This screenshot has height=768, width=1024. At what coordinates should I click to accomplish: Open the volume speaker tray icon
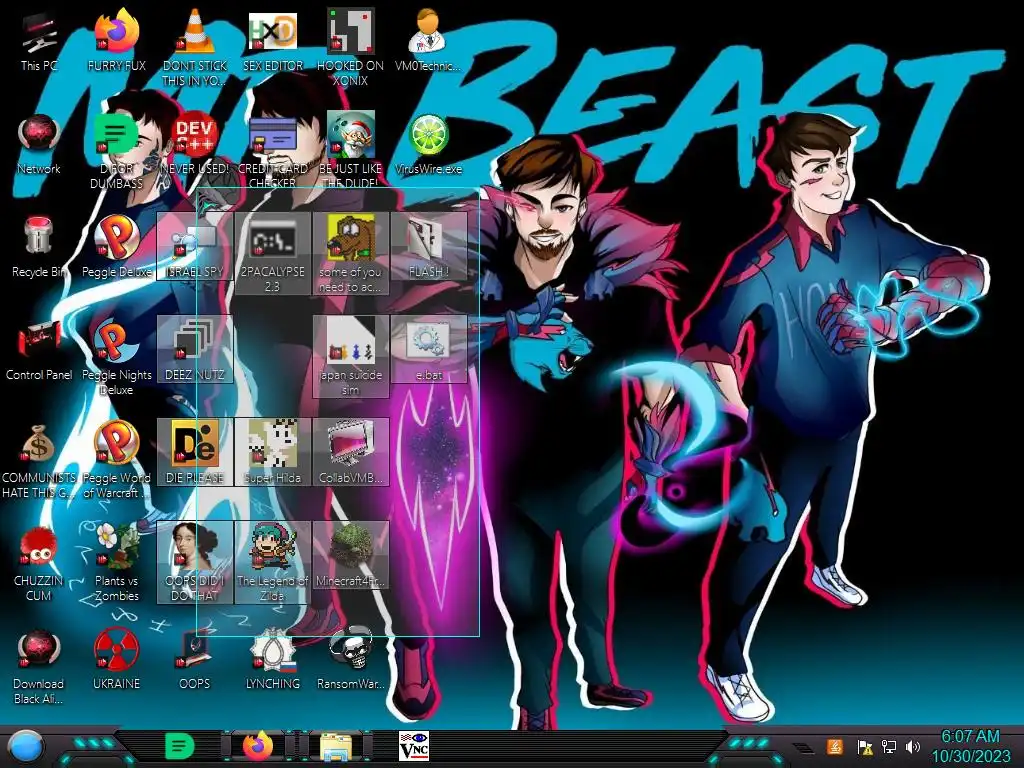913,746
